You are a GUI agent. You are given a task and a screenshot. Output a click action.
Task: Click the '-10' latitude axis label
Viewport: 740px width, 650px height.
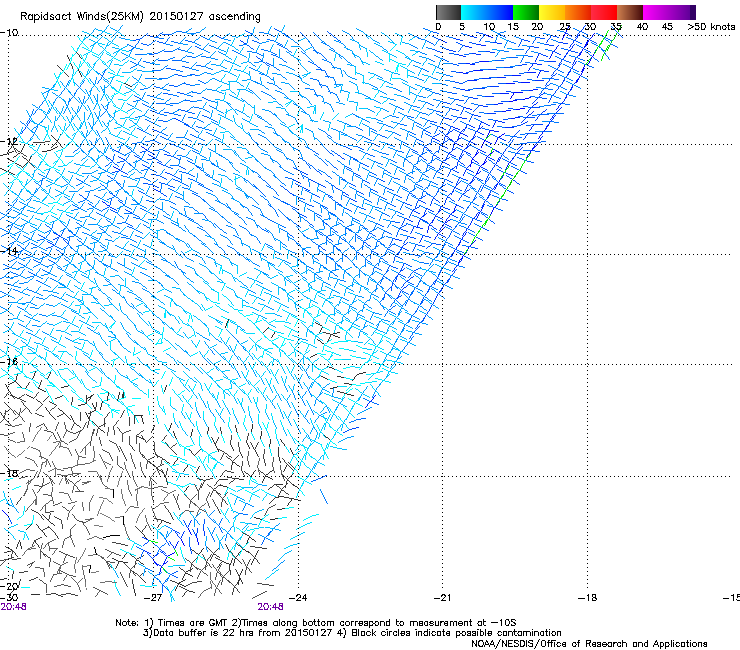coord(9,33)
